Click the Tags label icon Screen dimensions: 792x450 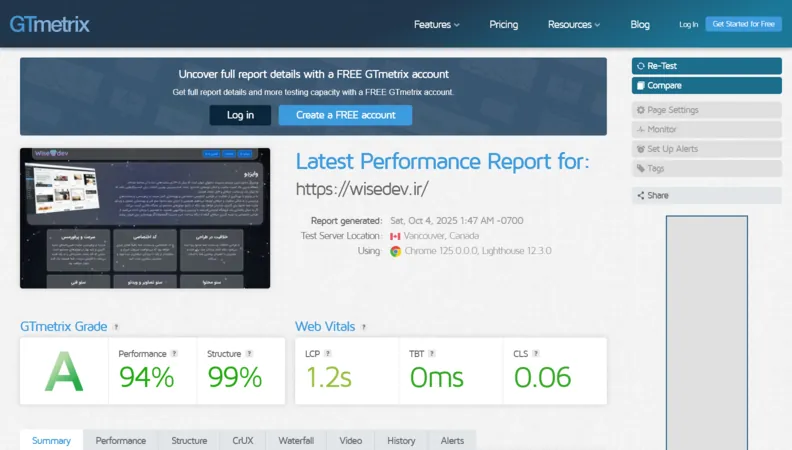[x=640, y=168]
